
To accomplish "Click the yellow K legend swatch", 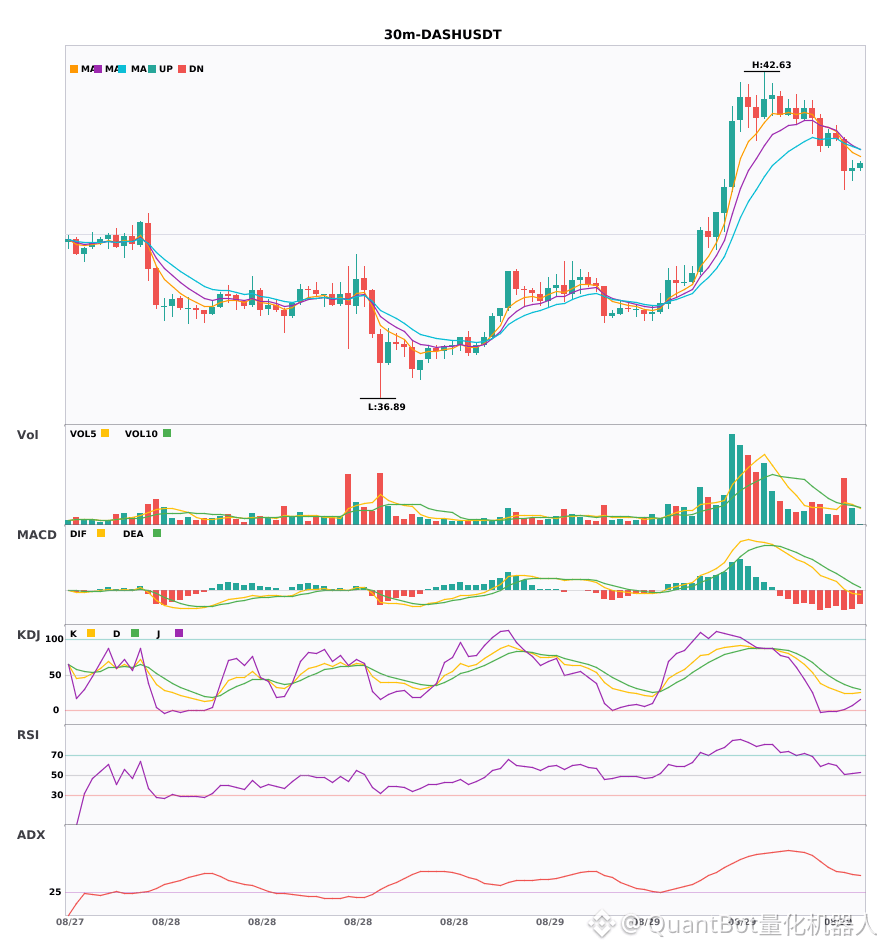I will pyautogui.click(x=91, y=633).
